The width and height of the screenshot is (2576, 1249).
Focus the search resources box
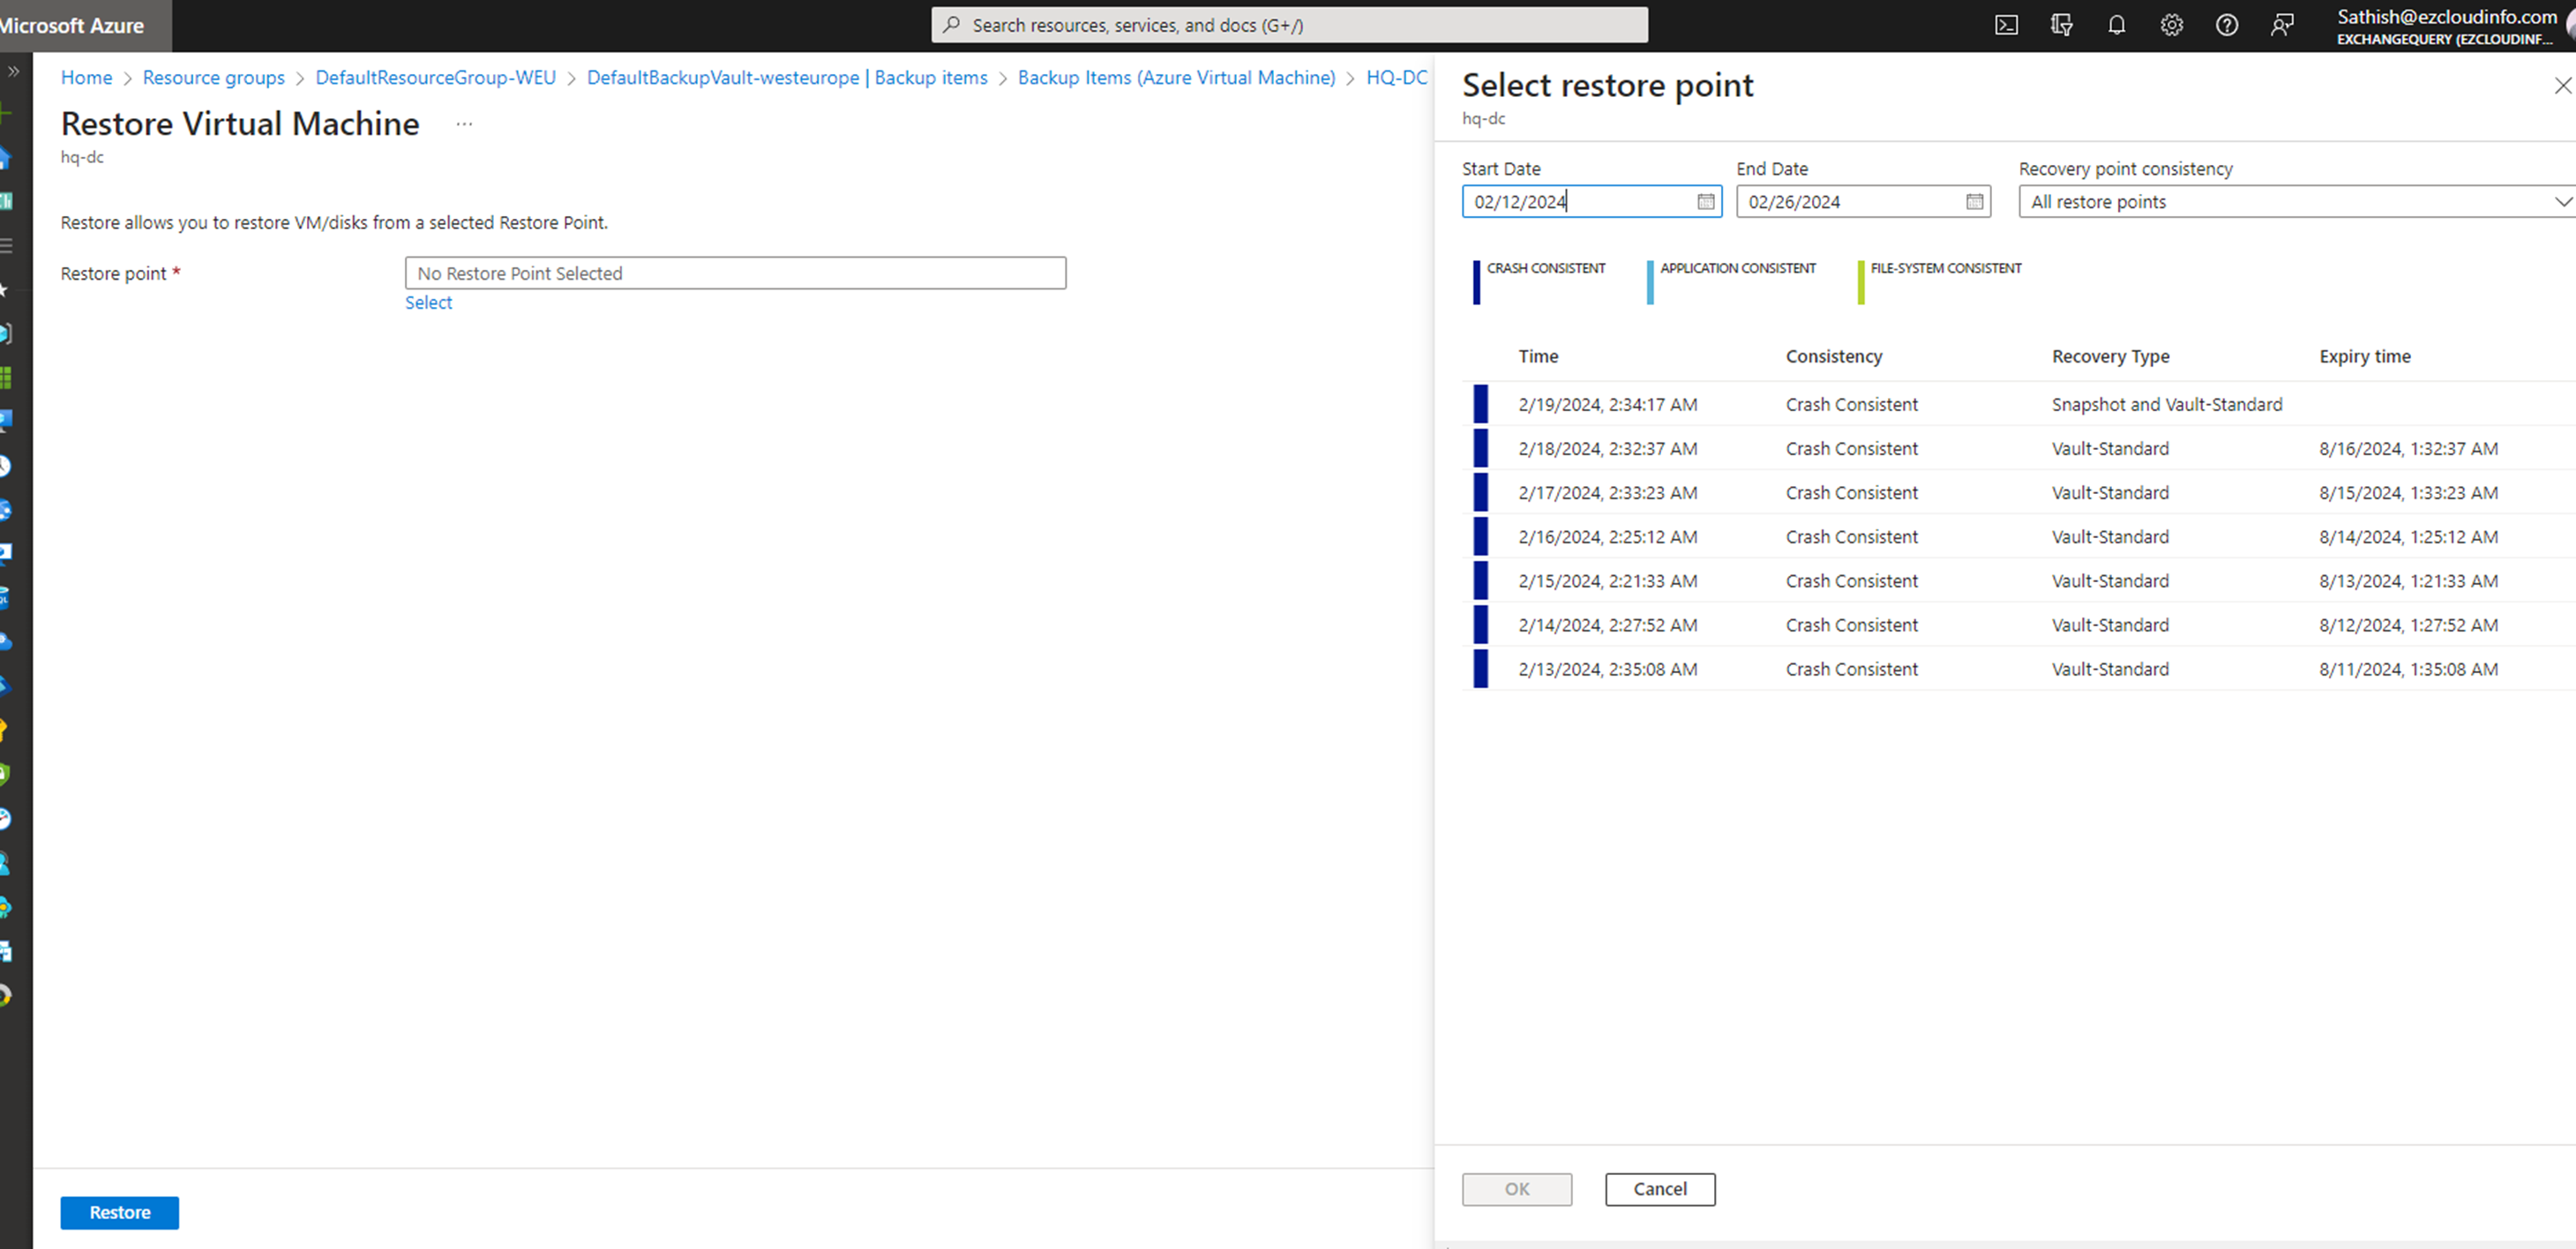[x=1288, y=25]
